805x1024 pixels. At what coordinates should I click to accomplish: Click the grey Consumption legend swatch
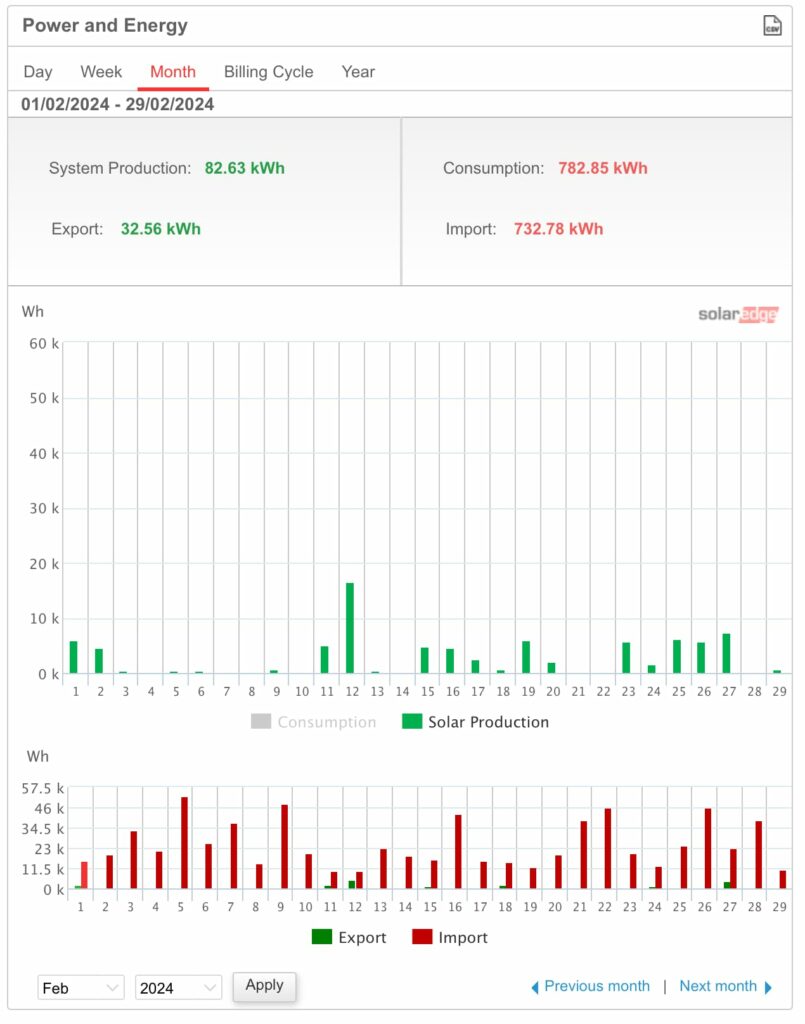(x=260, y=721)
